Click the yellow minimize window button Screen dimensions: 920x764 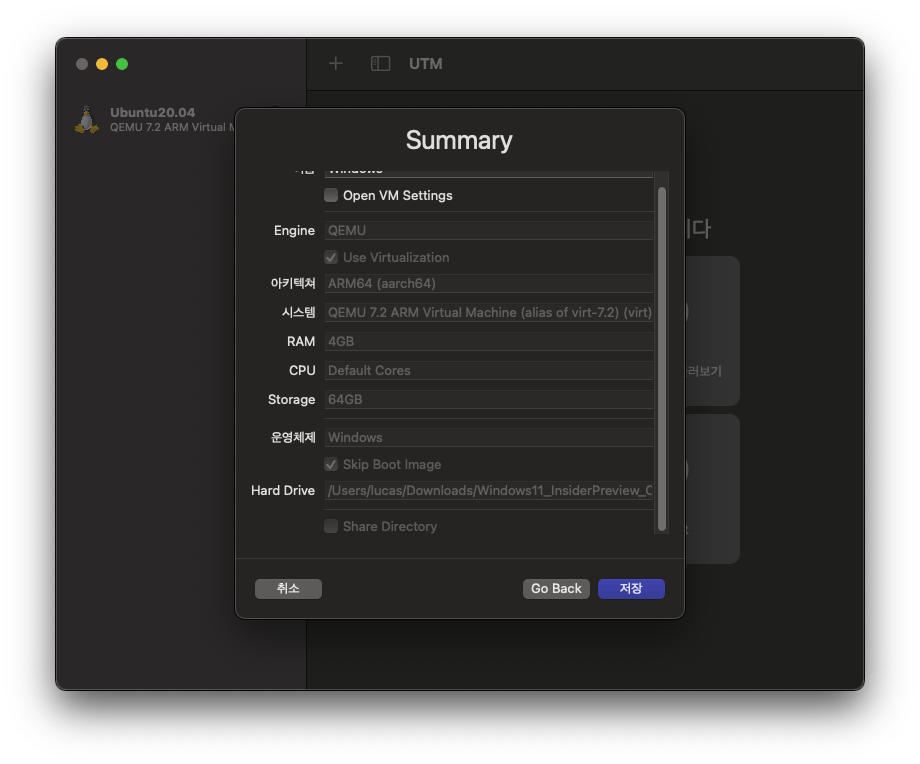pyautogui.click(x=102, y=64)
